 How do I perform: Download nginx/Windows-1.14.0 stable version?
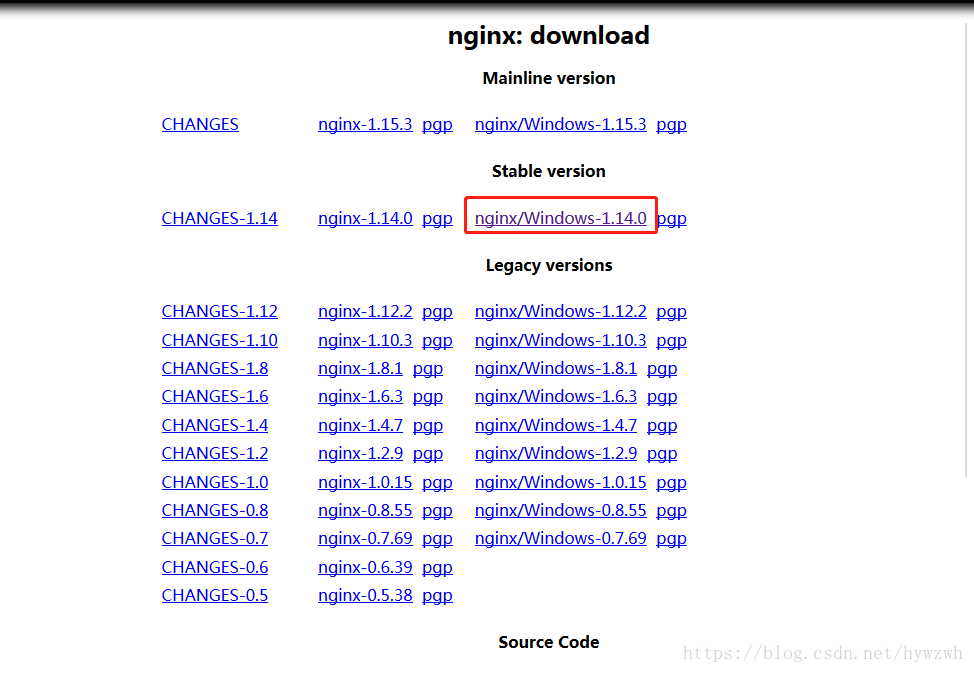[x=560, y=218]
